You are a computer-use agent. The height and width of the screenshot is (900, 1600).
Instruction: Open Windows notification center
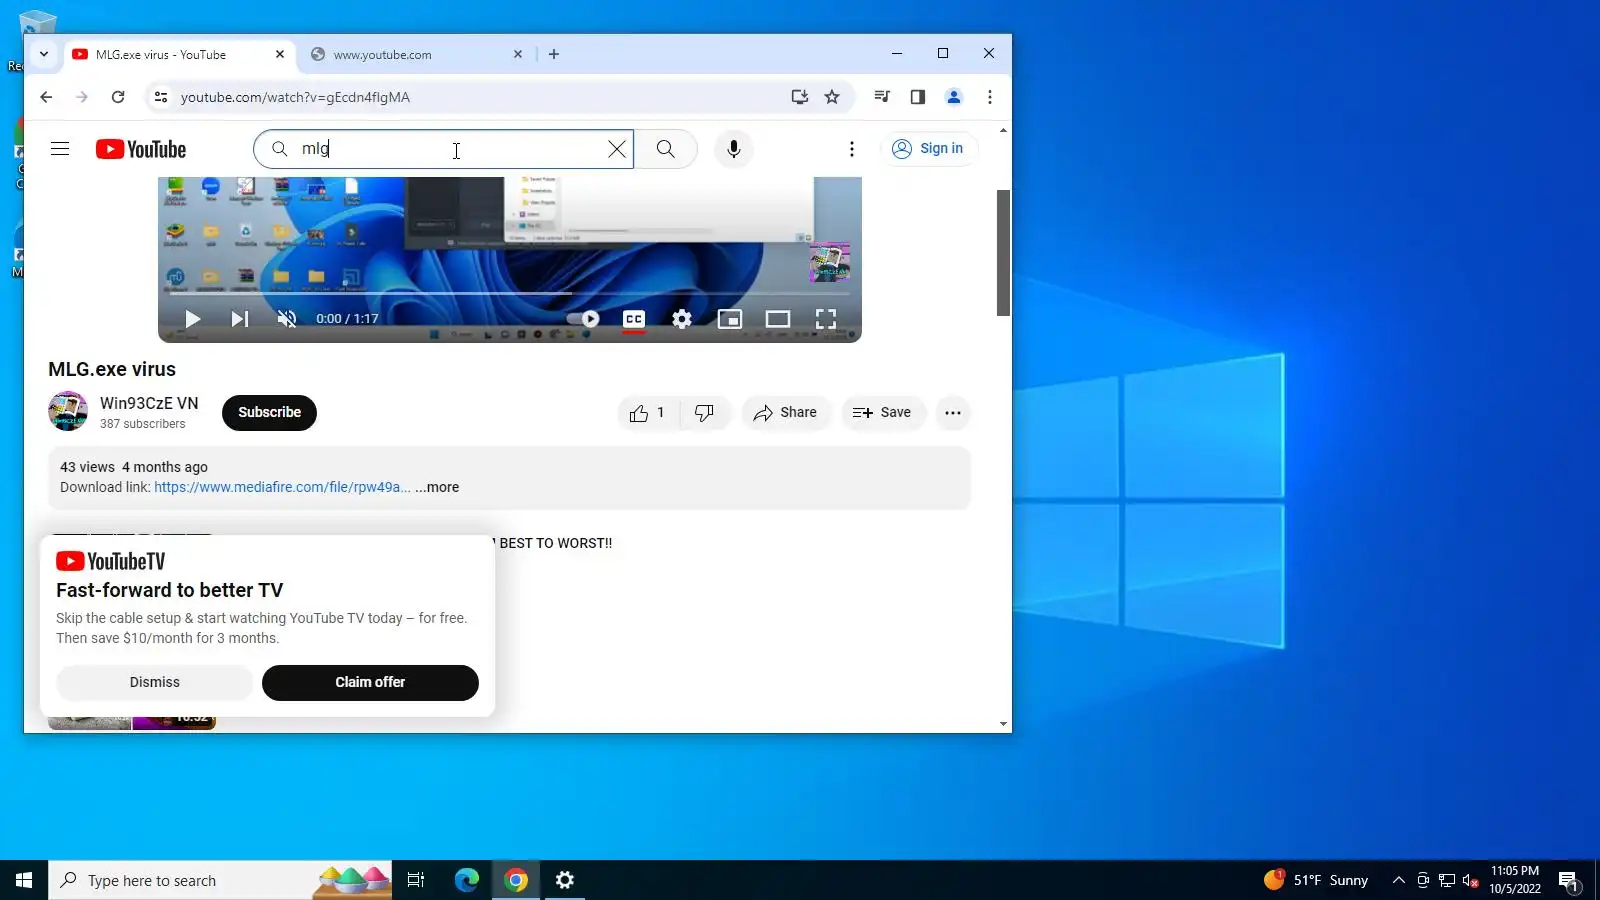pyautogui.click(x=1569, y=880)
